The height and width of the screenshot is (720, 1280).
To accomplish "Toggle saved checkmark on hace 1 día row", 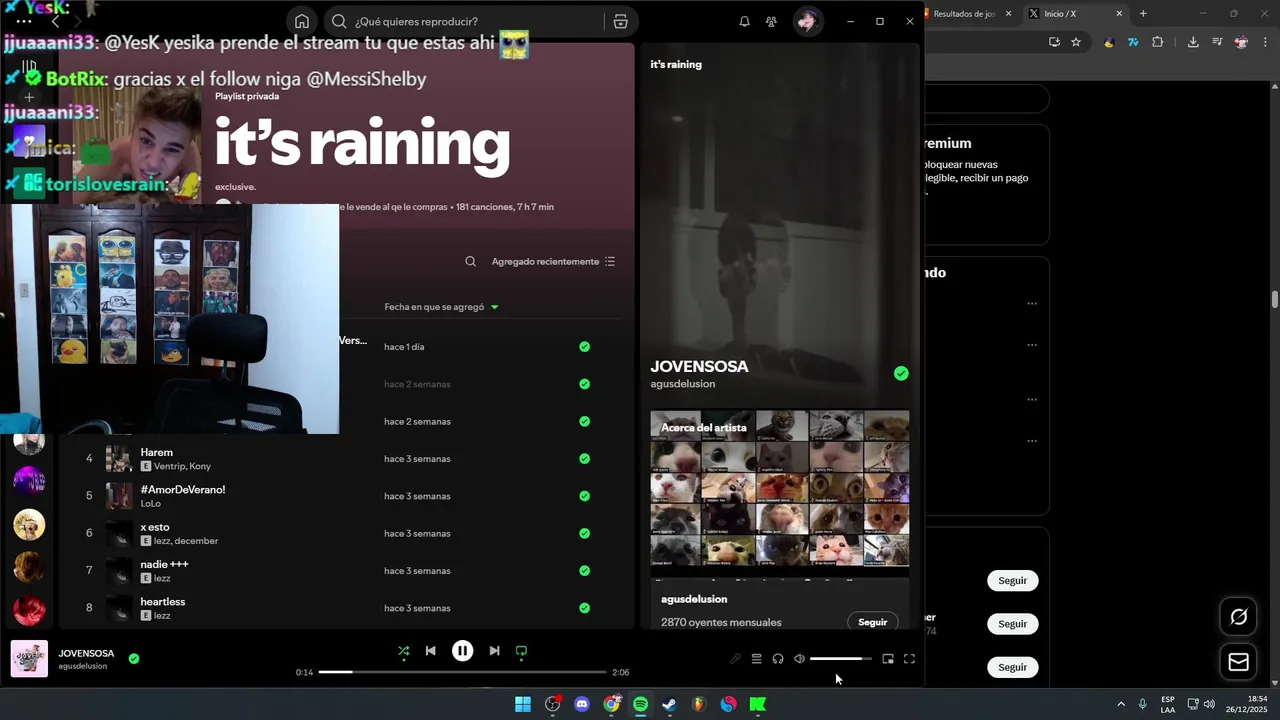I will tap(584, 347).
